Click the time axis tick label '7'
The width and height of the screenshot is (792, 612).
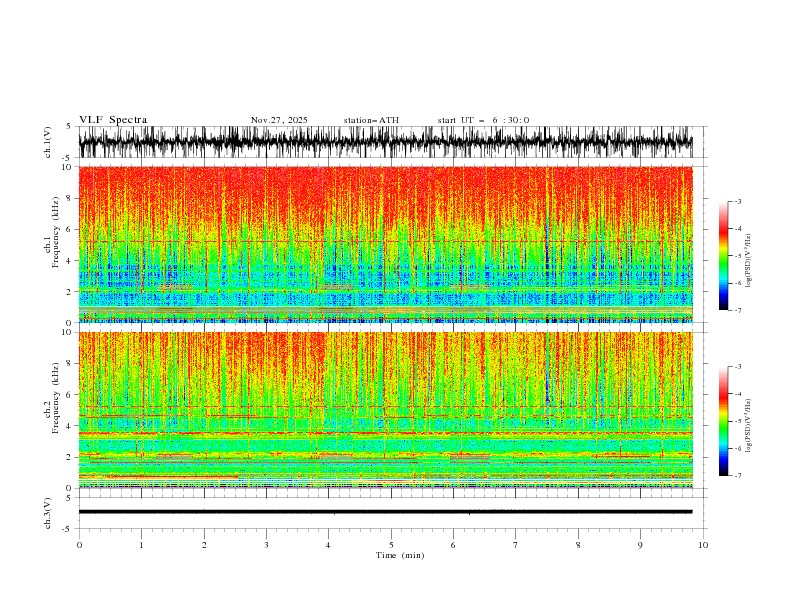[x=516, y=545]
